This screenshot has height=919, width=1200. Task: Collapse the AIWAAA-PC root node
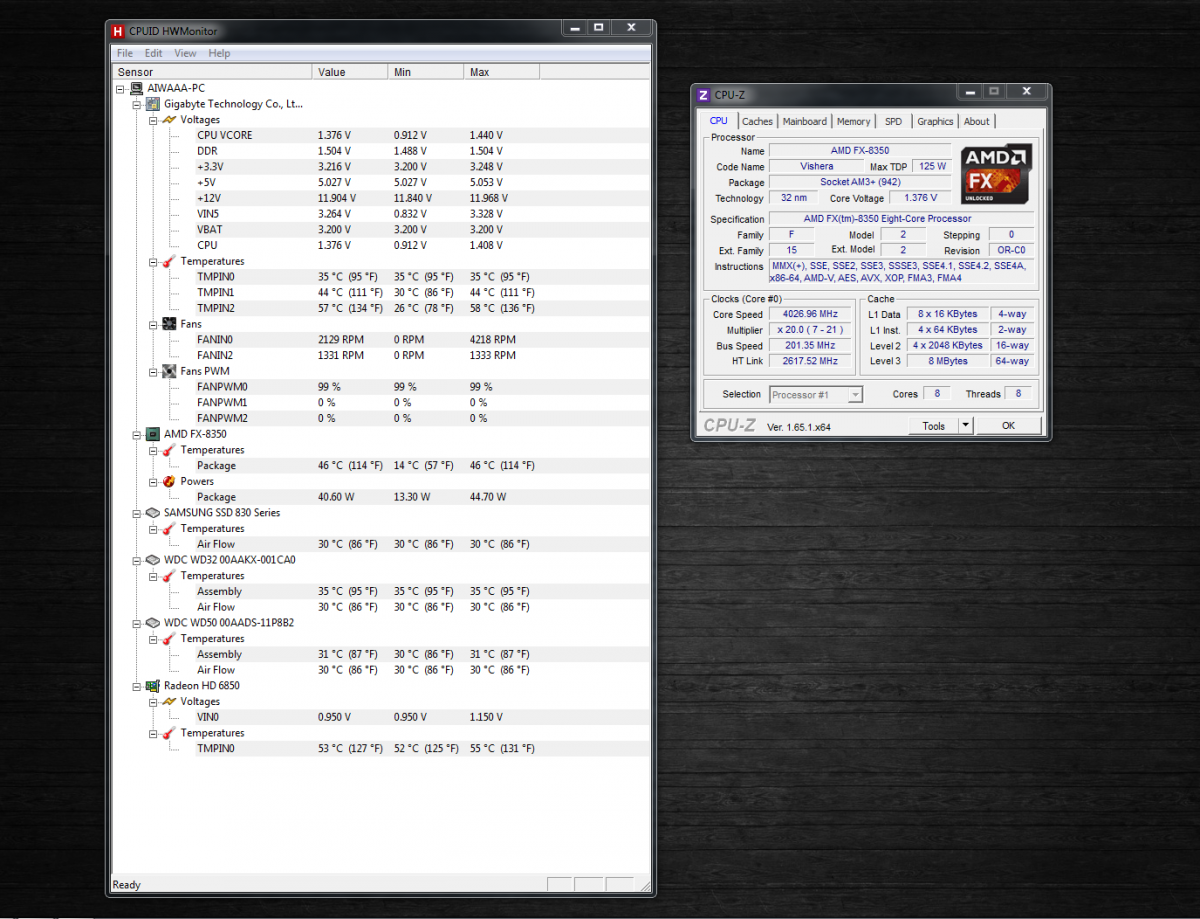point(122,88)
